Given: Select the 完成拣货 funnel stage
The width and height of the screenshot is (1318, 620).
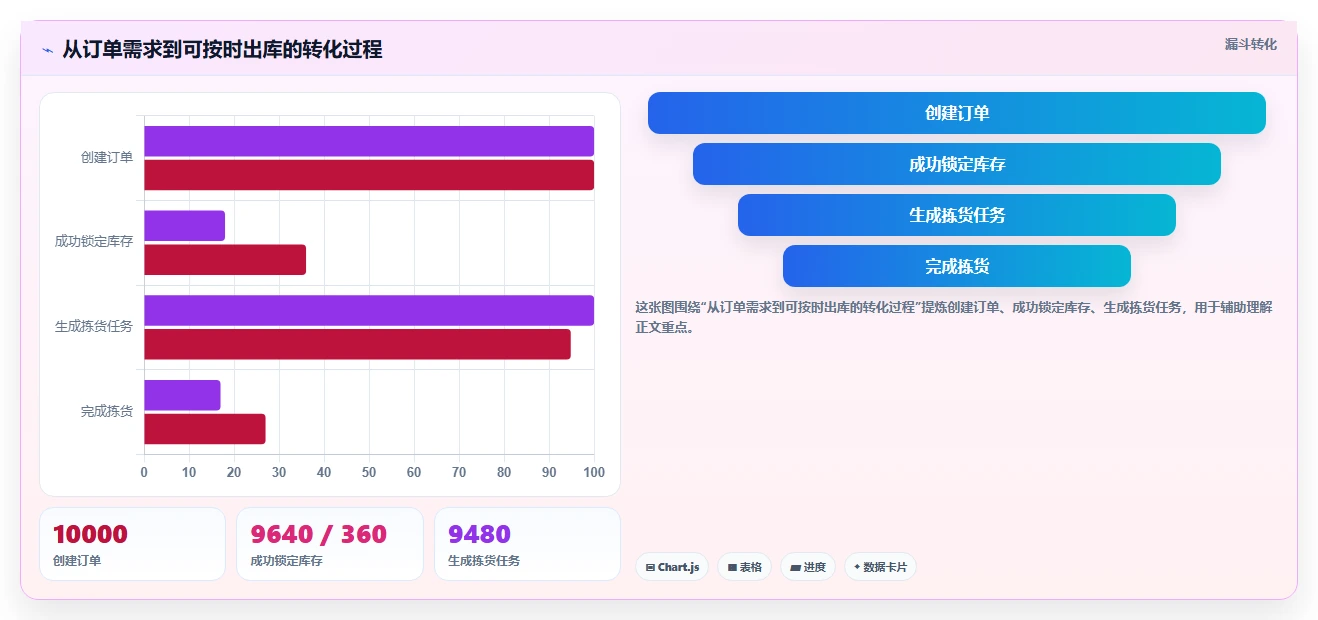Looking at the screenshot, I should [x=956, y=266].
